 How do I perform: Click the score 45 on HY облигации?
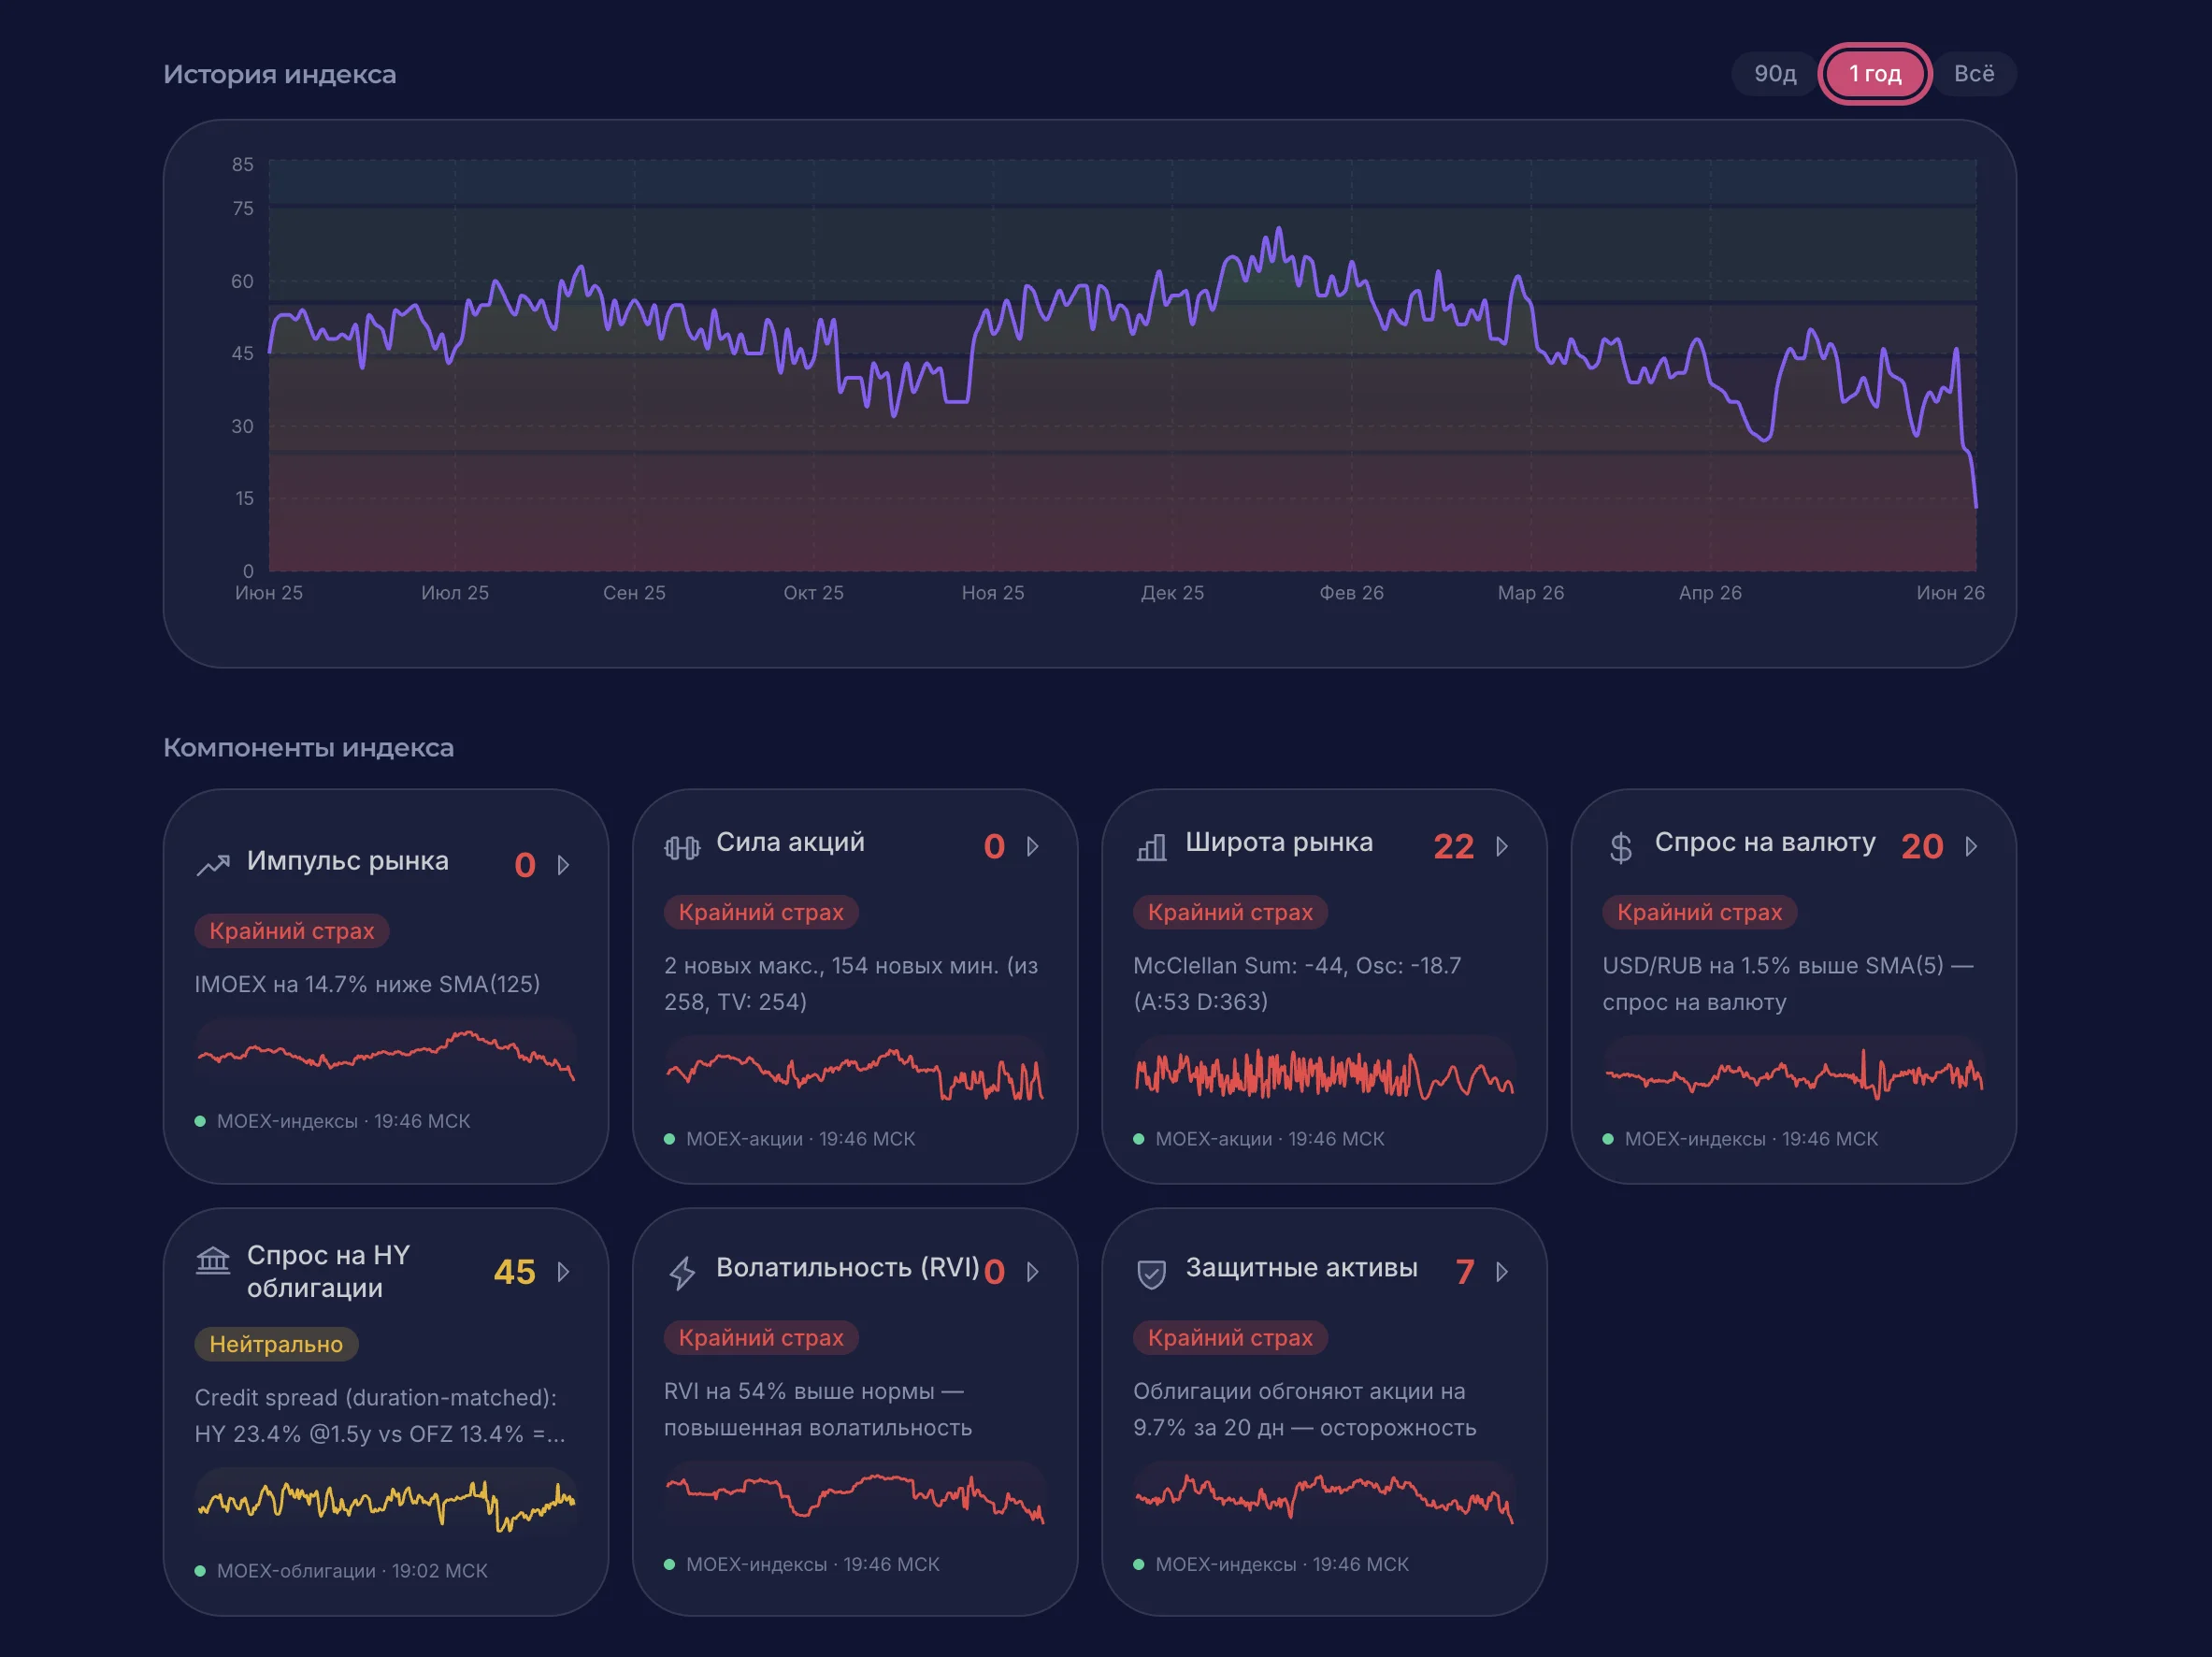515,1272
